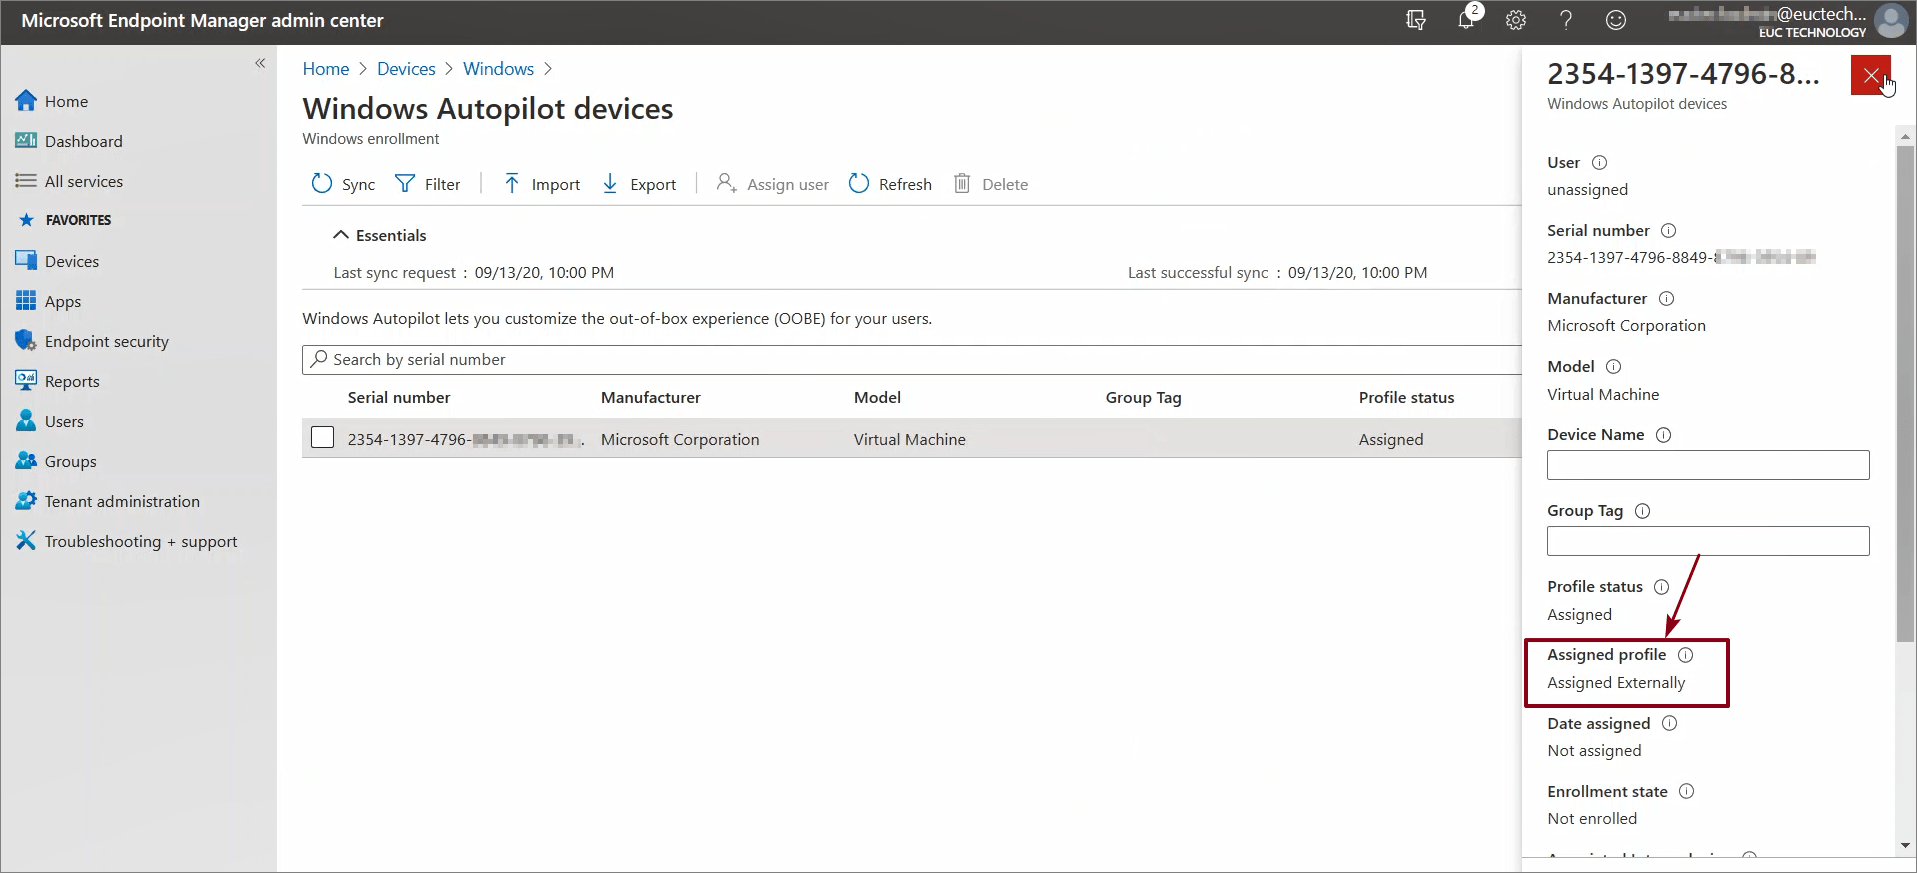1917x873 pixels.
Task: Click the Serial number info icon
Action: (x=1668, y=230)
